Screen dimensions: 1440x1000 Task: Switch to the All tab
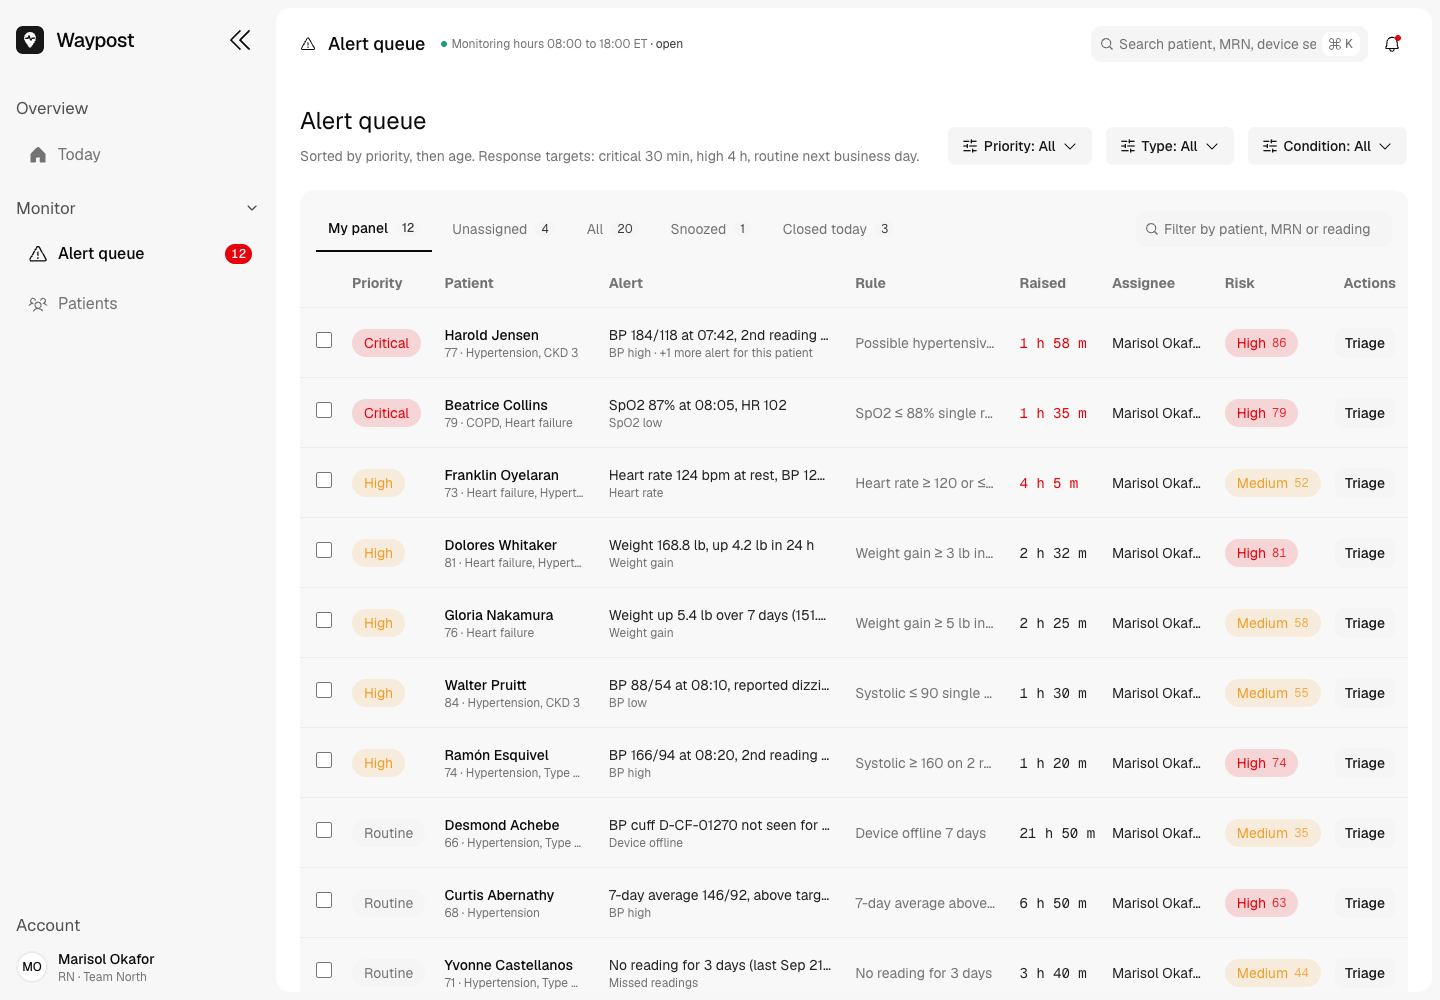coord(610,229)
